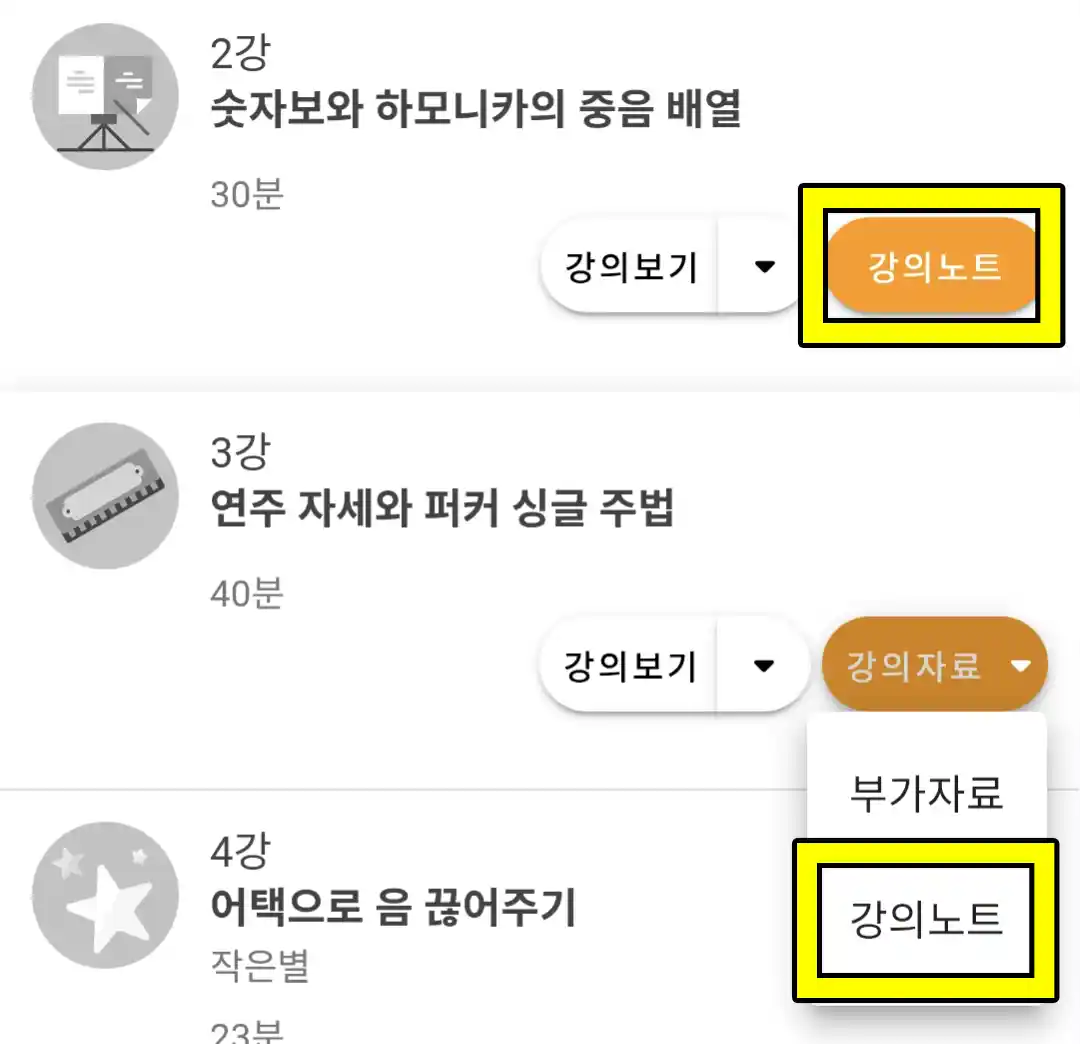The height and width of the screenshot is (1044, 1080).
Task: Click the 4강 lecture number label
Action: (240, 852)
